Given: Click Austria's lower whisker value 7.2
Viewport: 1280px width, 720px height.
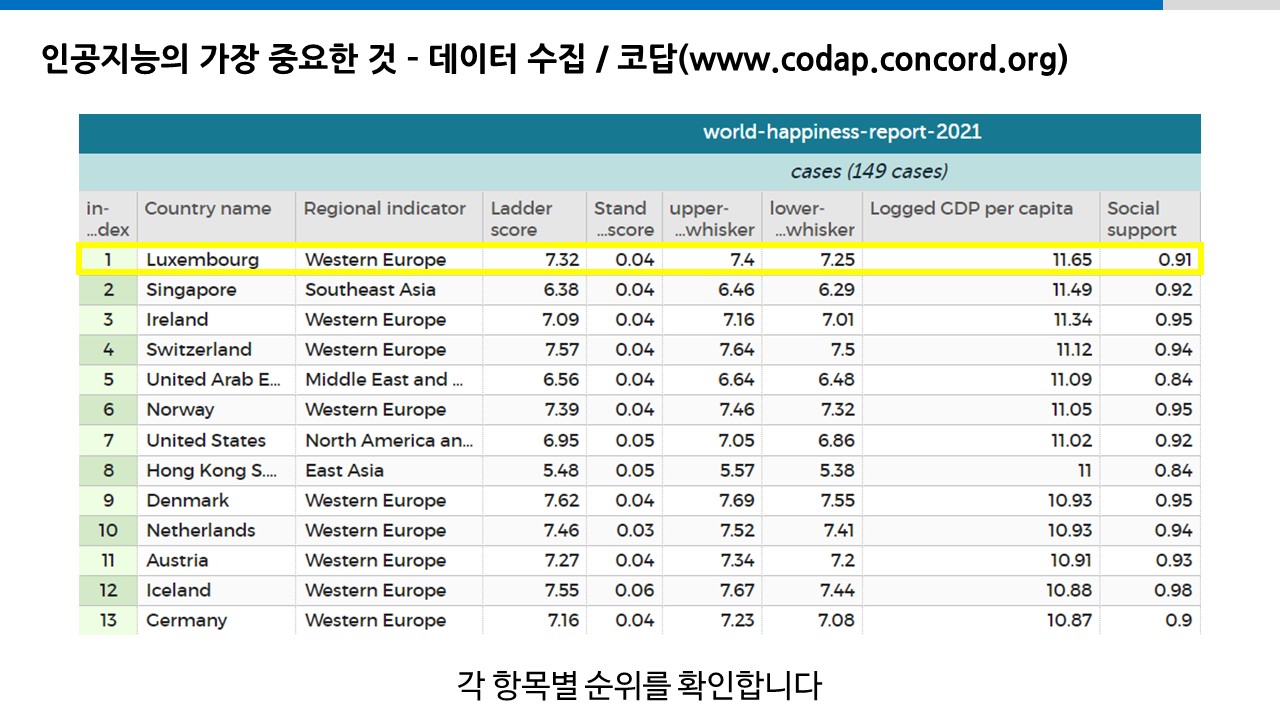Looking at the screenshot, I should pos(812,561).
